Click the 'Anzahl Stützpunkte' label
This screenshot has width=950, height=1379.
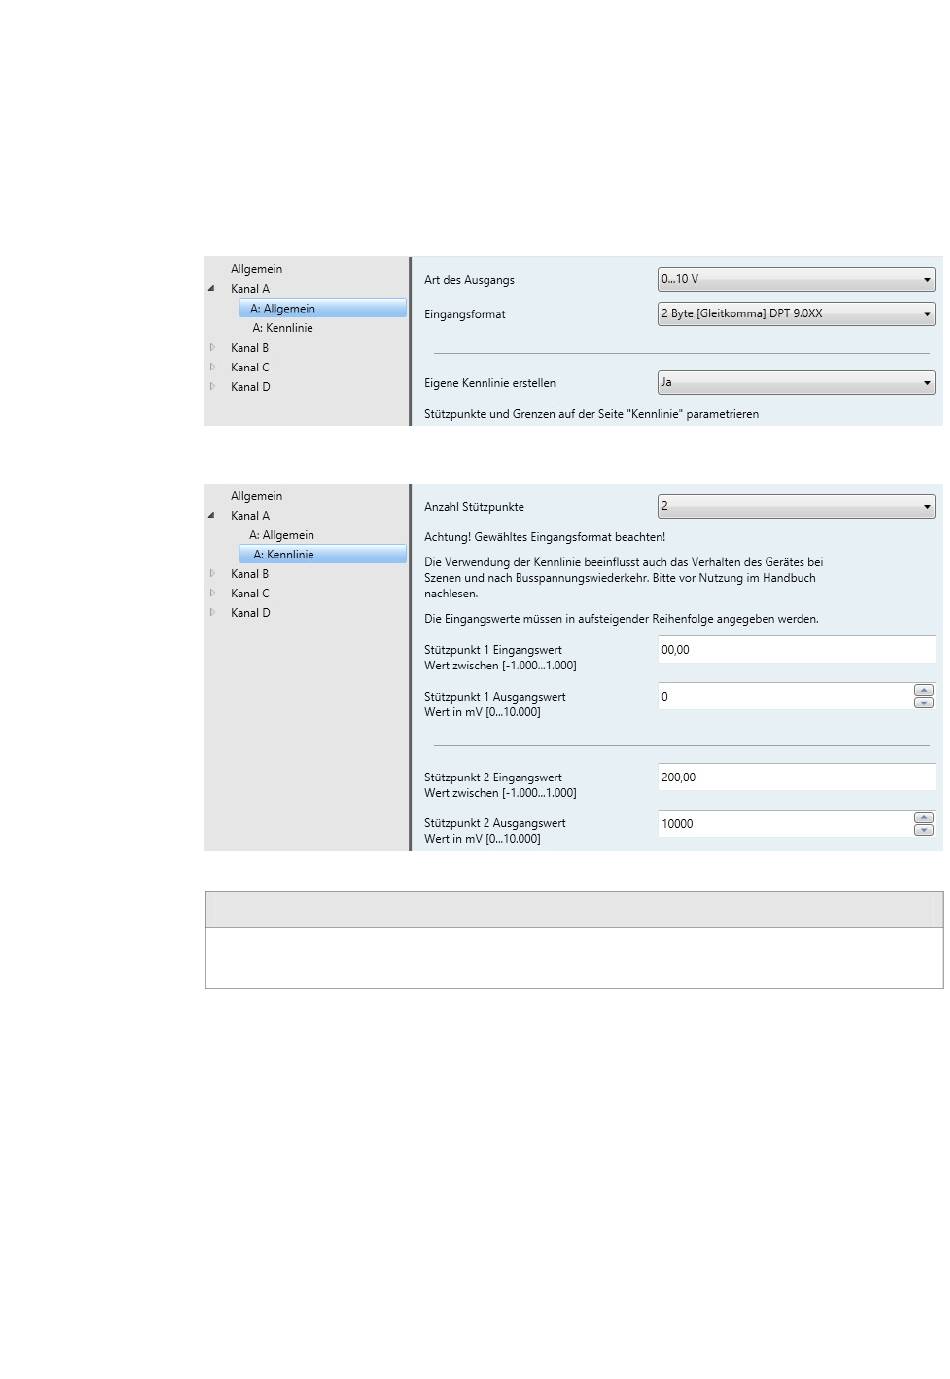click(x=474, y=507)
